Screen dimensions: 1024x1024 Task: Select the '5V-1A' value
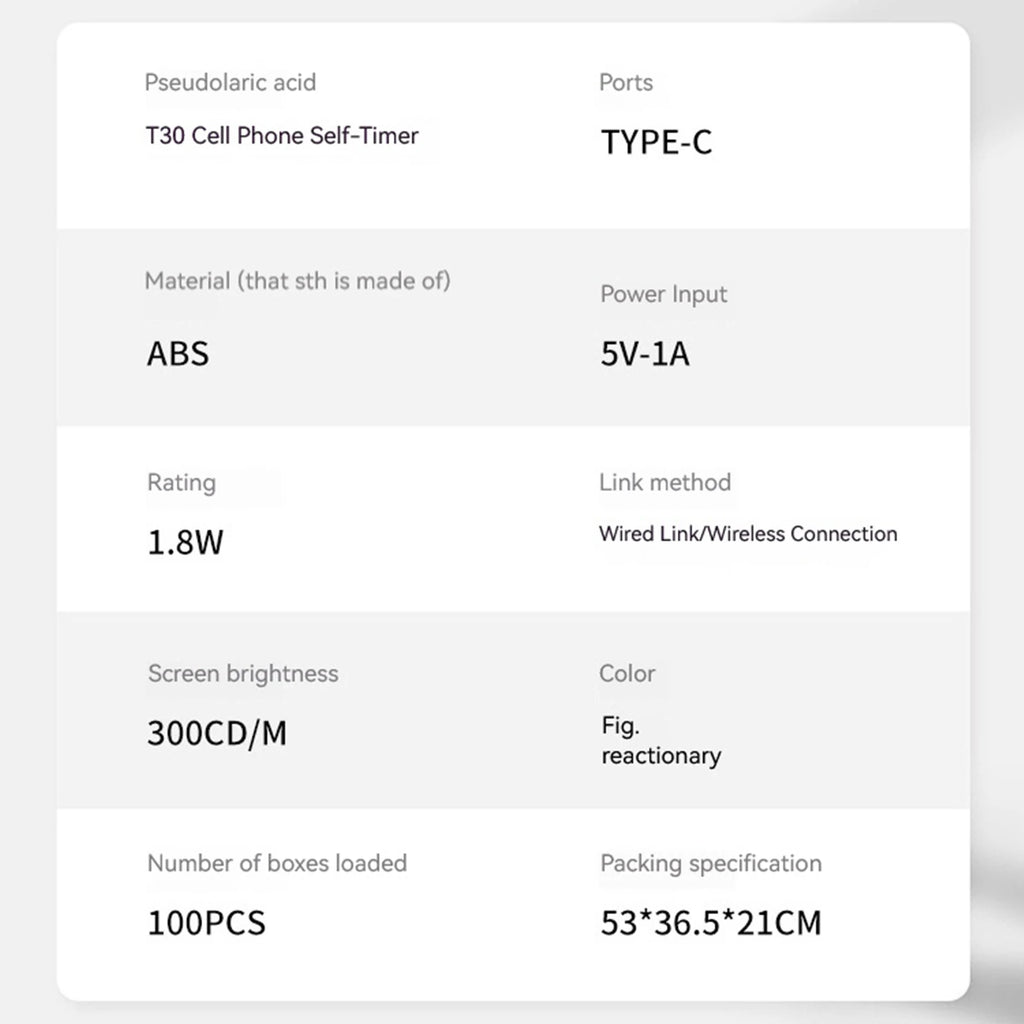point(645,354)
